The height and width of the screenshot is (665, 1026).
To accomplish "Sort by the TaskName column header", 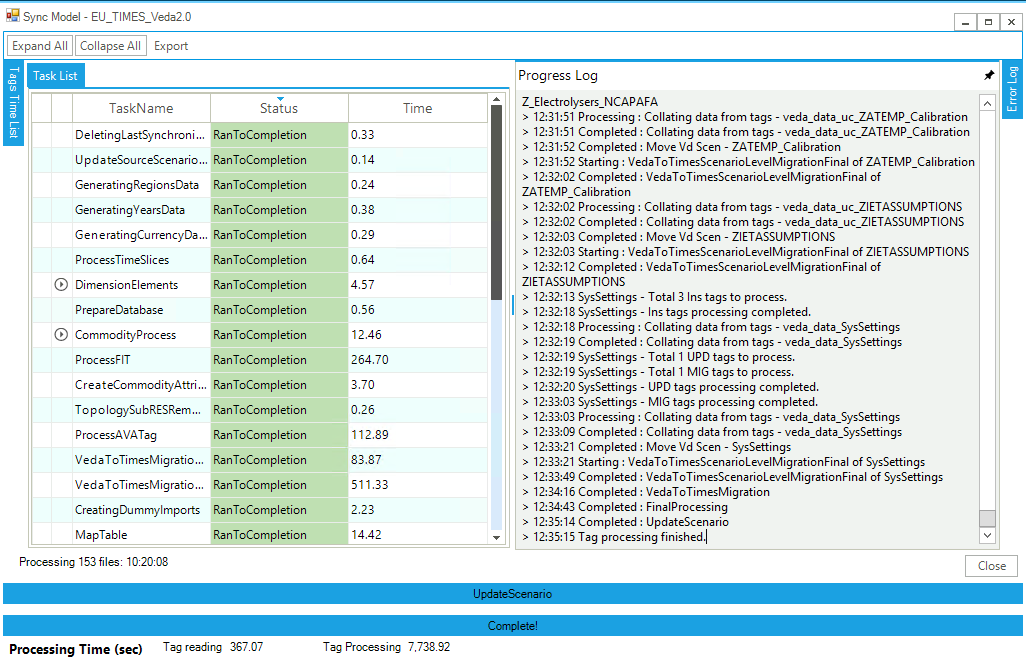I will [141, 108].
